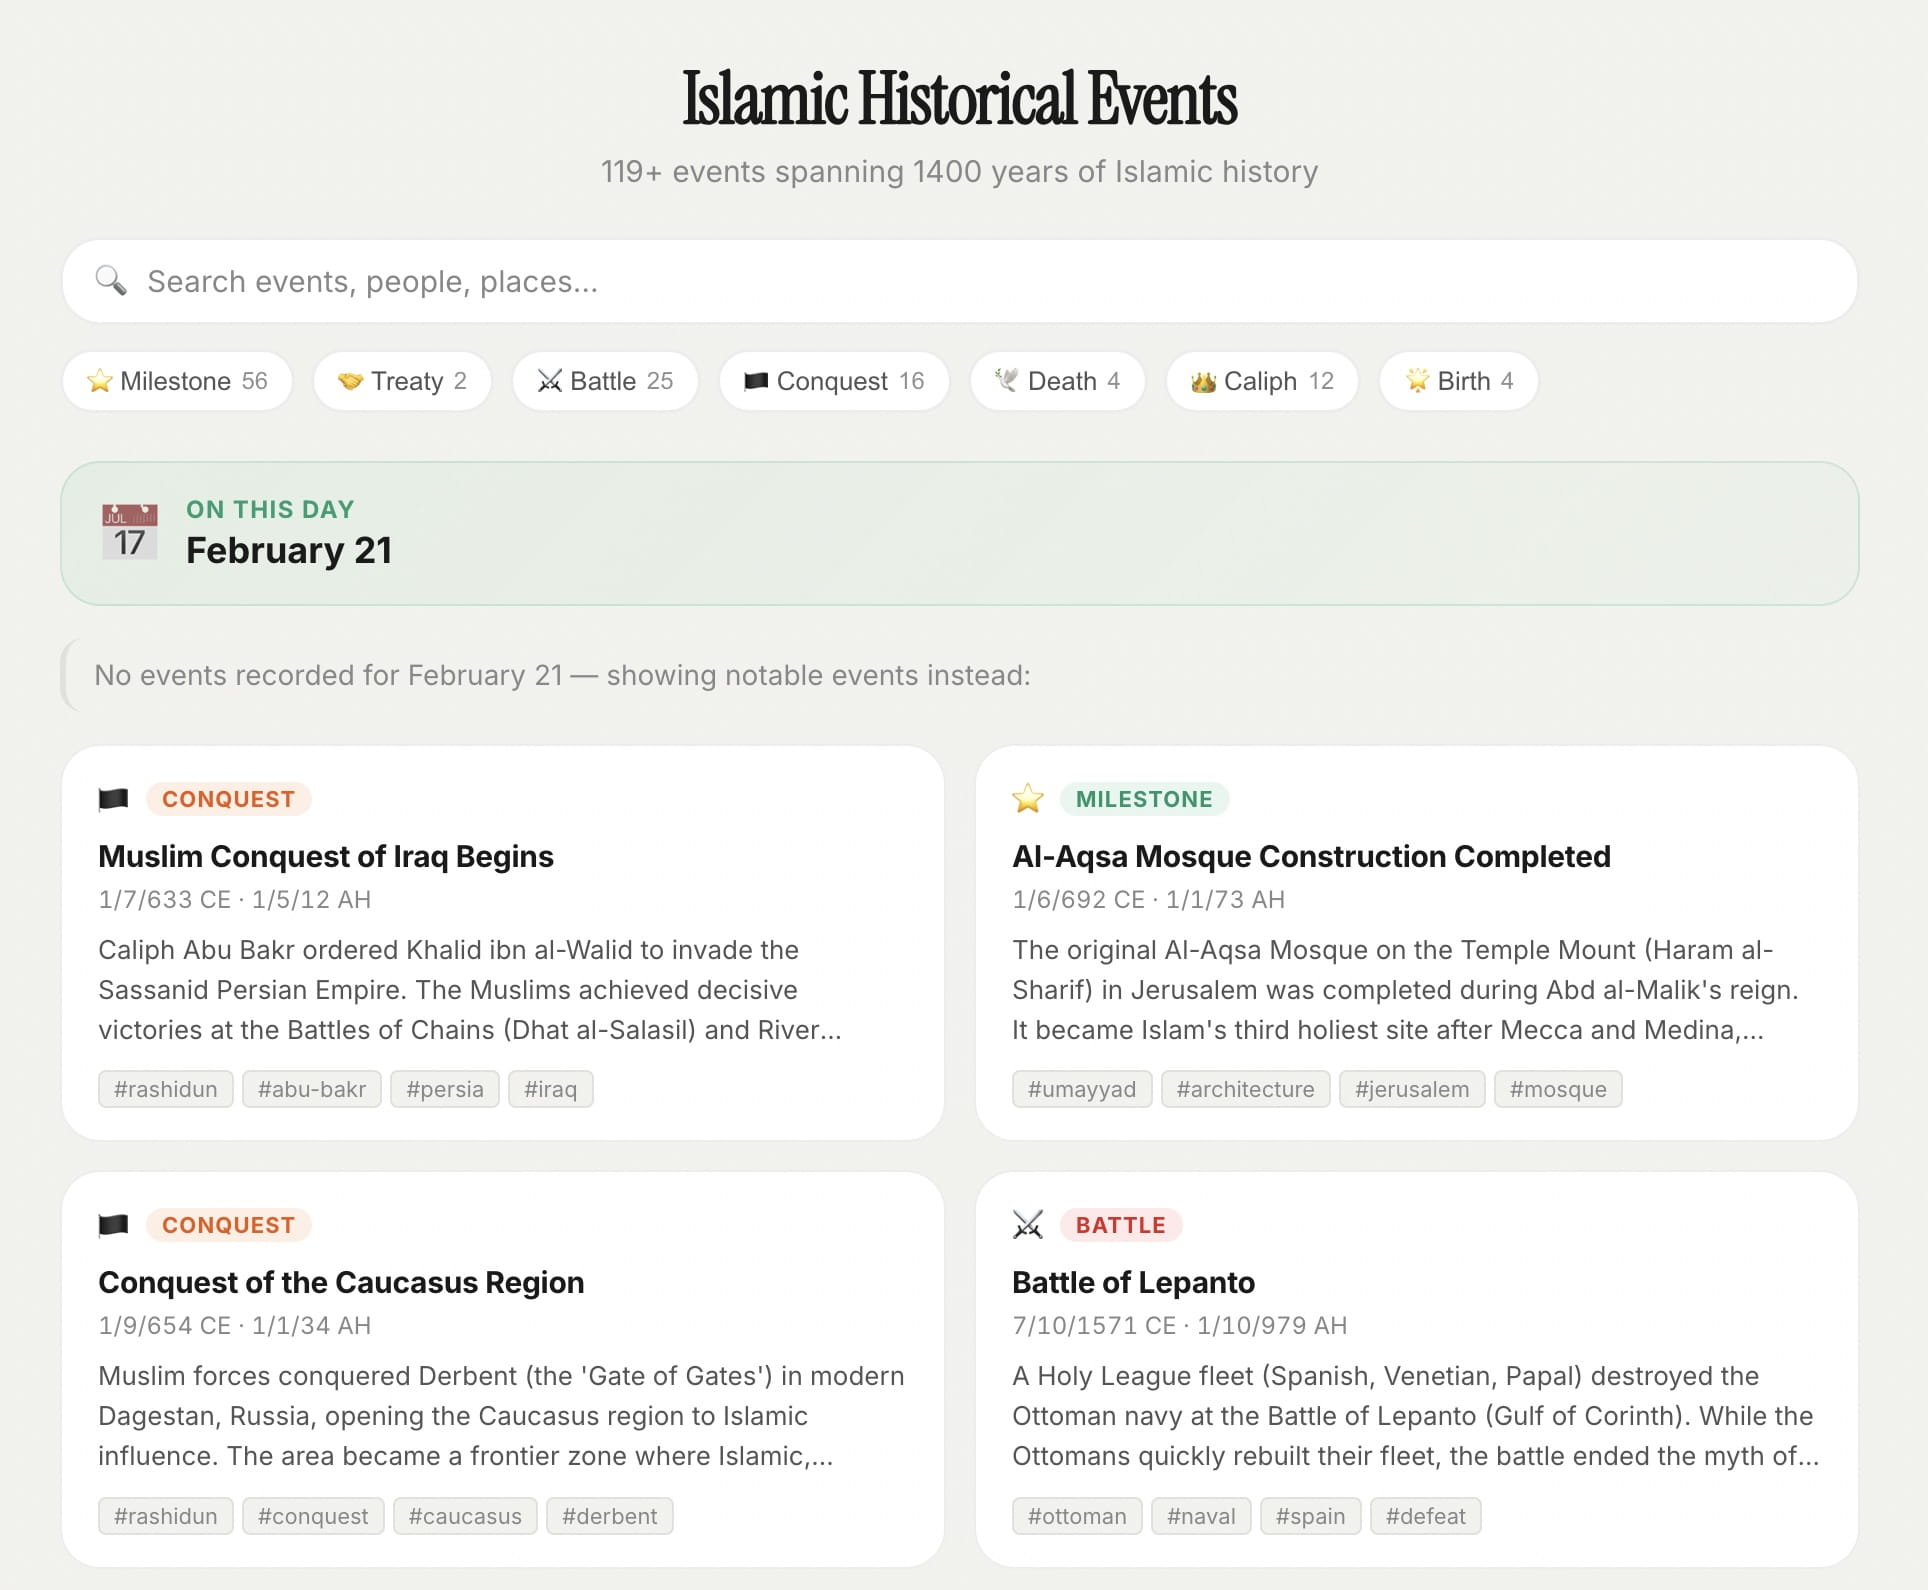Select the Caliph 12 category
This screenshot has width=1928, height=1590.
point(1261,381)
